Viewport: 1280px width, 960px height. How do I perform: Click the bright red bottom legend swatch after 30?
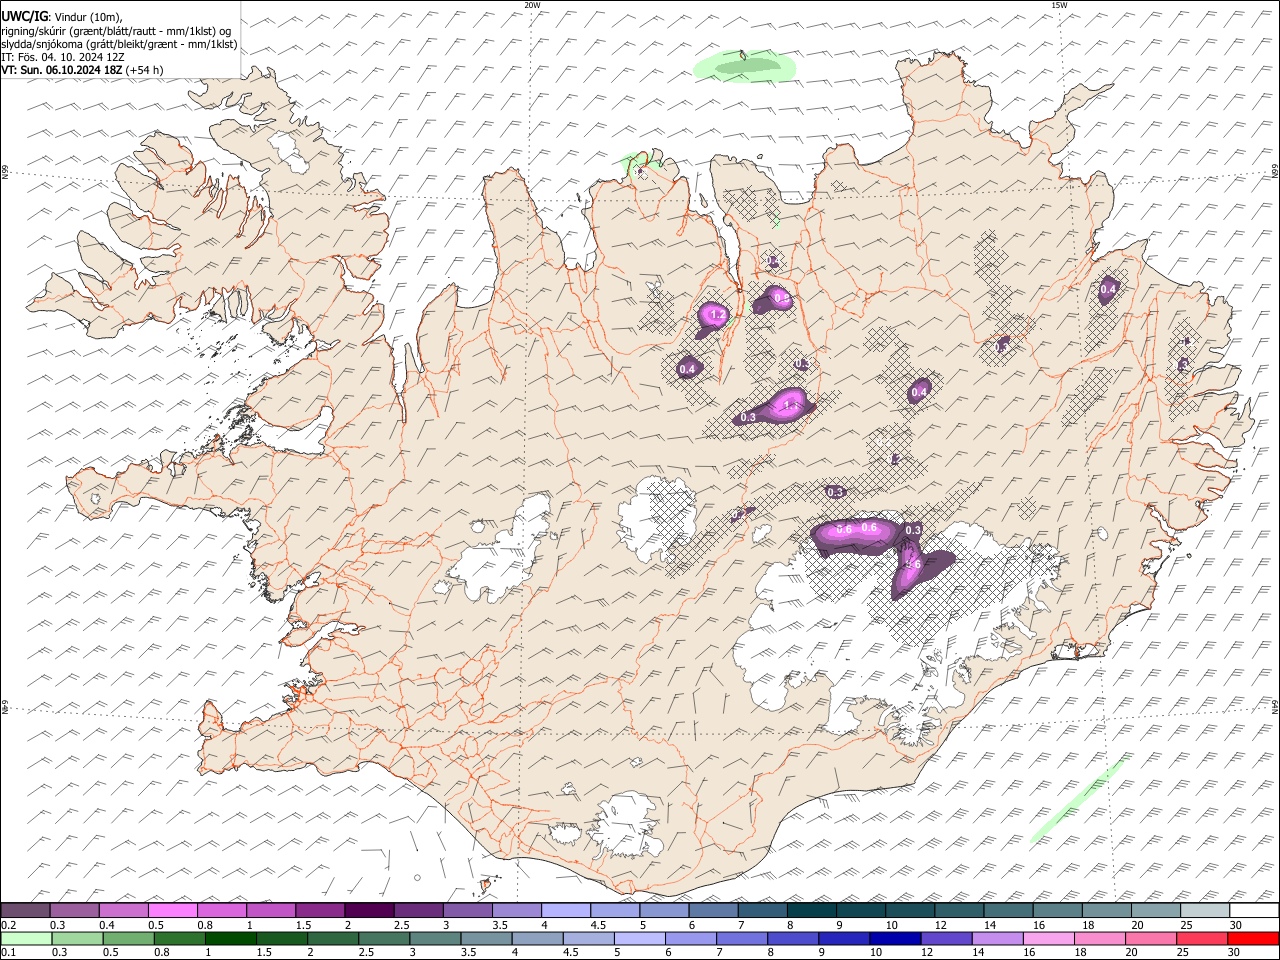pyautogui.click(x=1252, y=938)
